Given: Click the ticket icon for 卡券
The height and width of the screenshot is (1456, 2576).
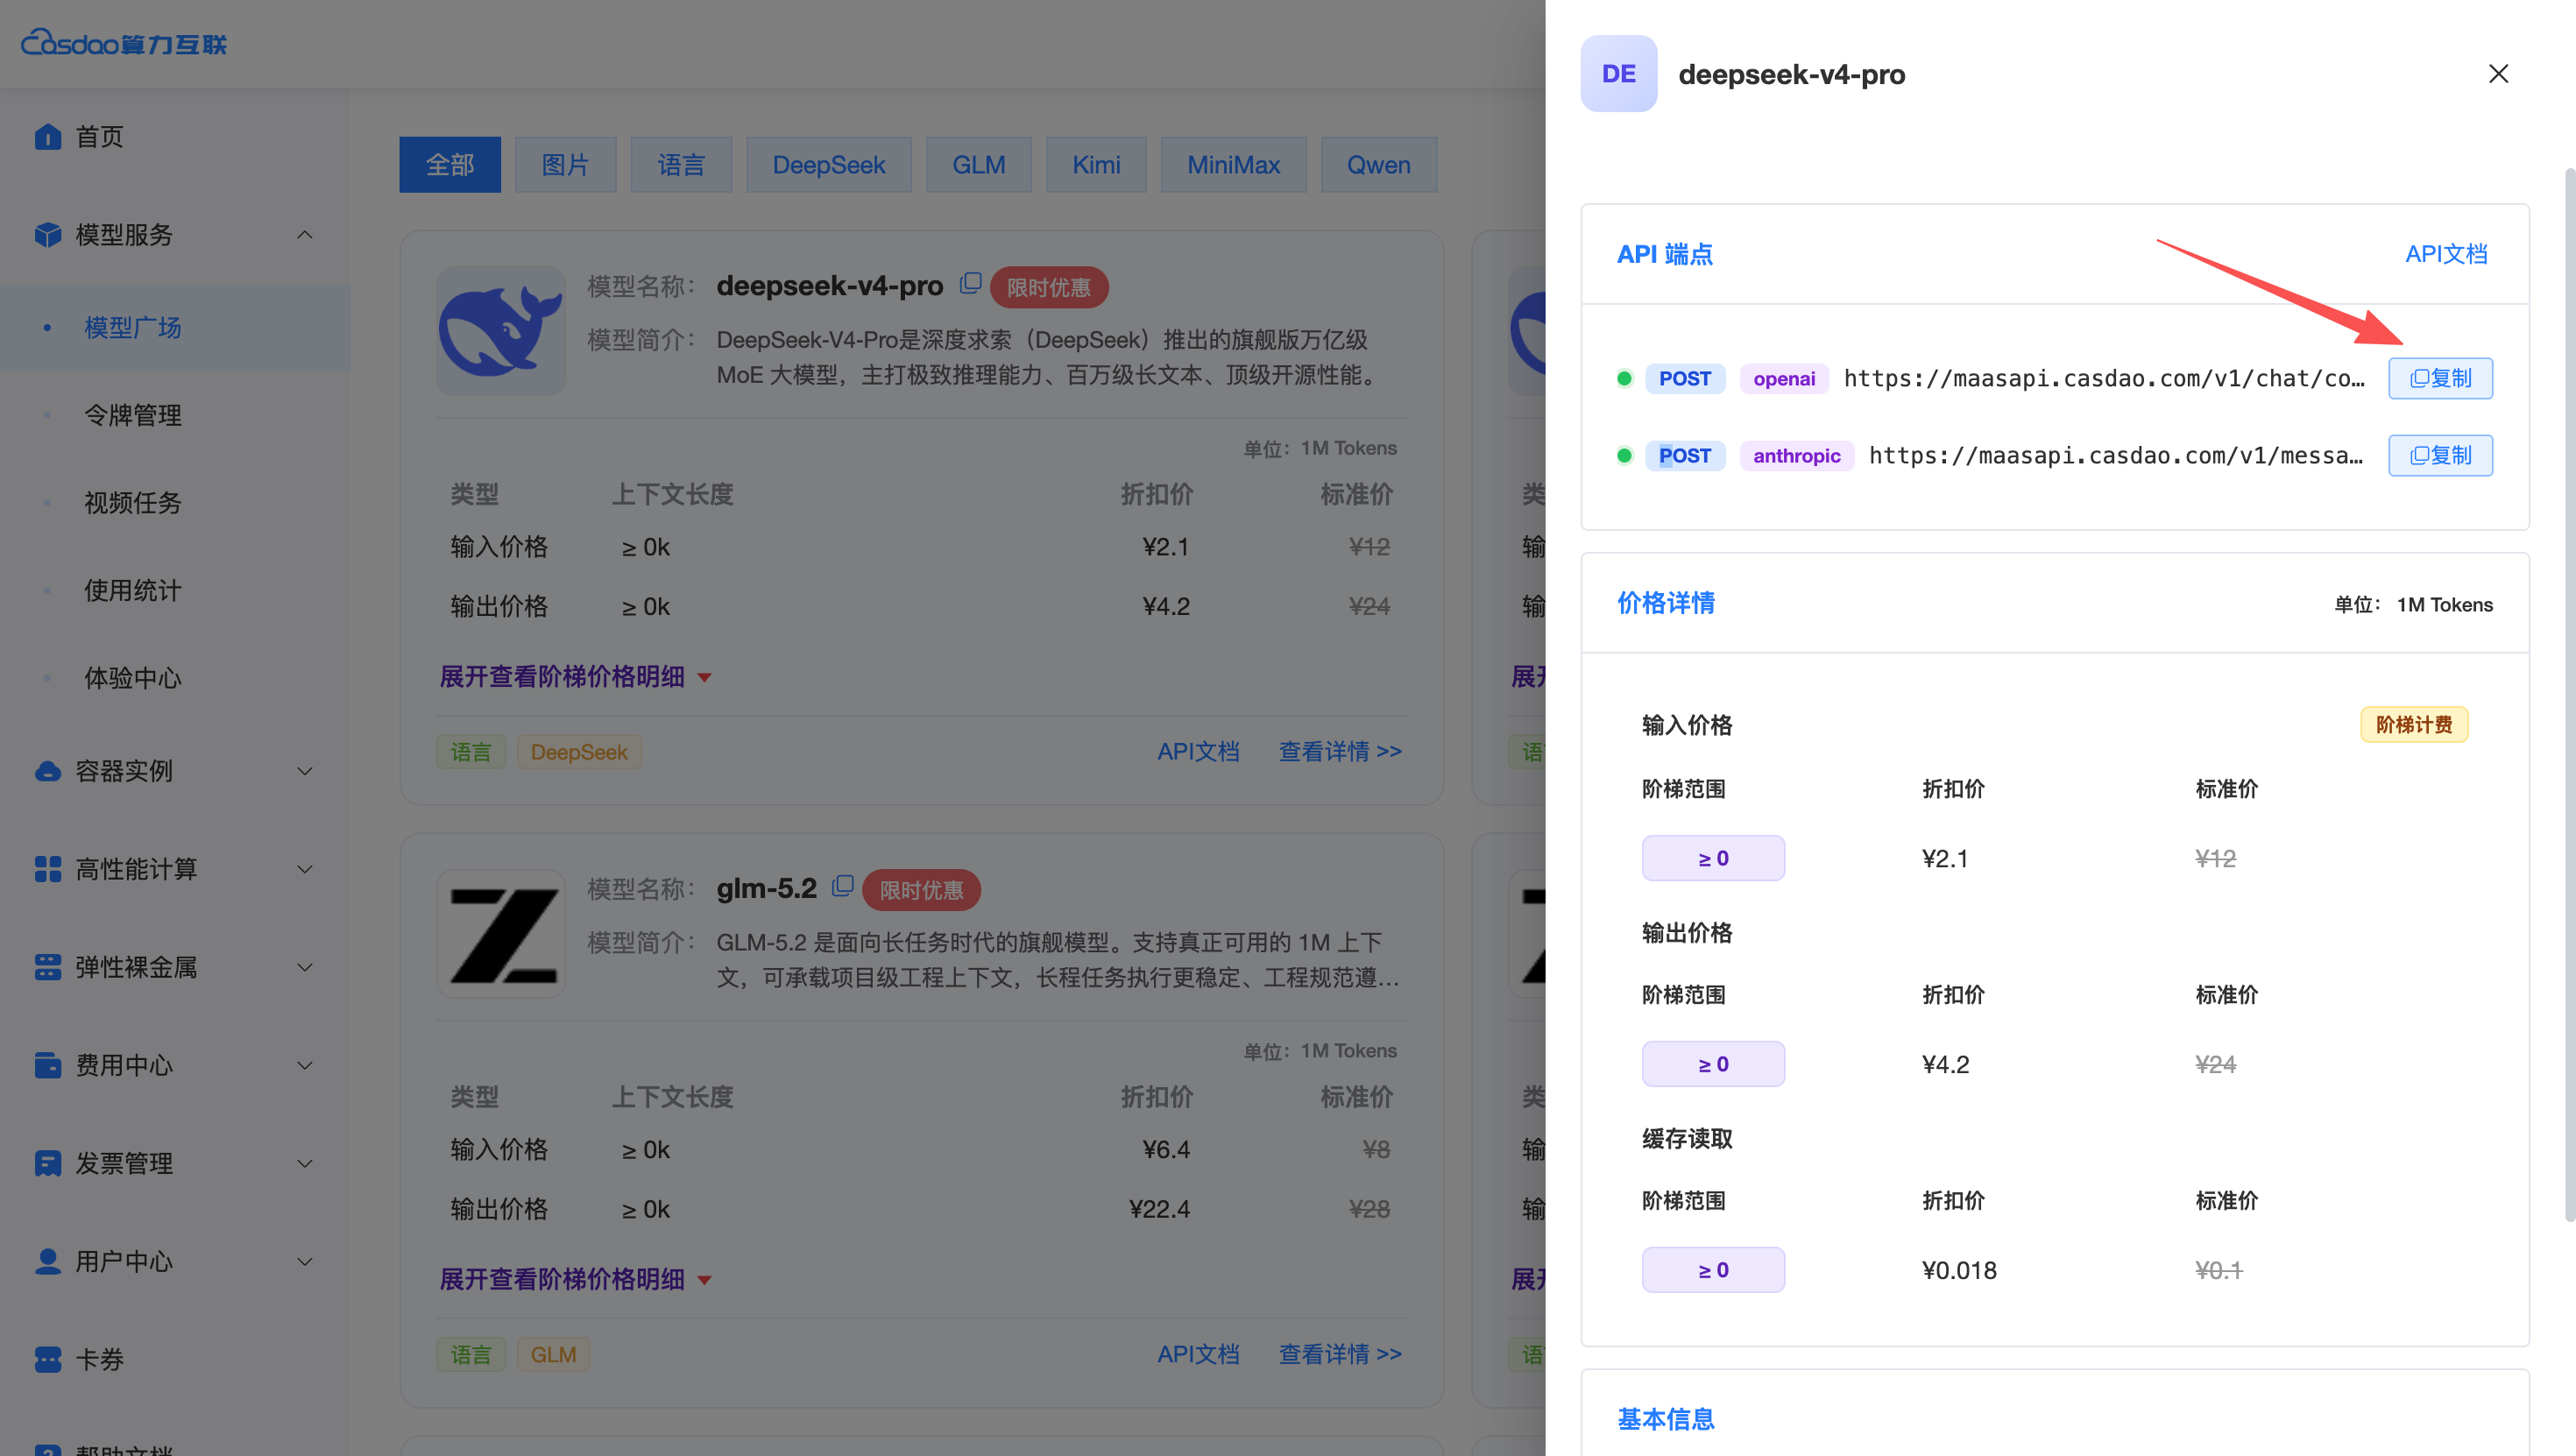Looking at the screenshot, I should [47, 1359].
